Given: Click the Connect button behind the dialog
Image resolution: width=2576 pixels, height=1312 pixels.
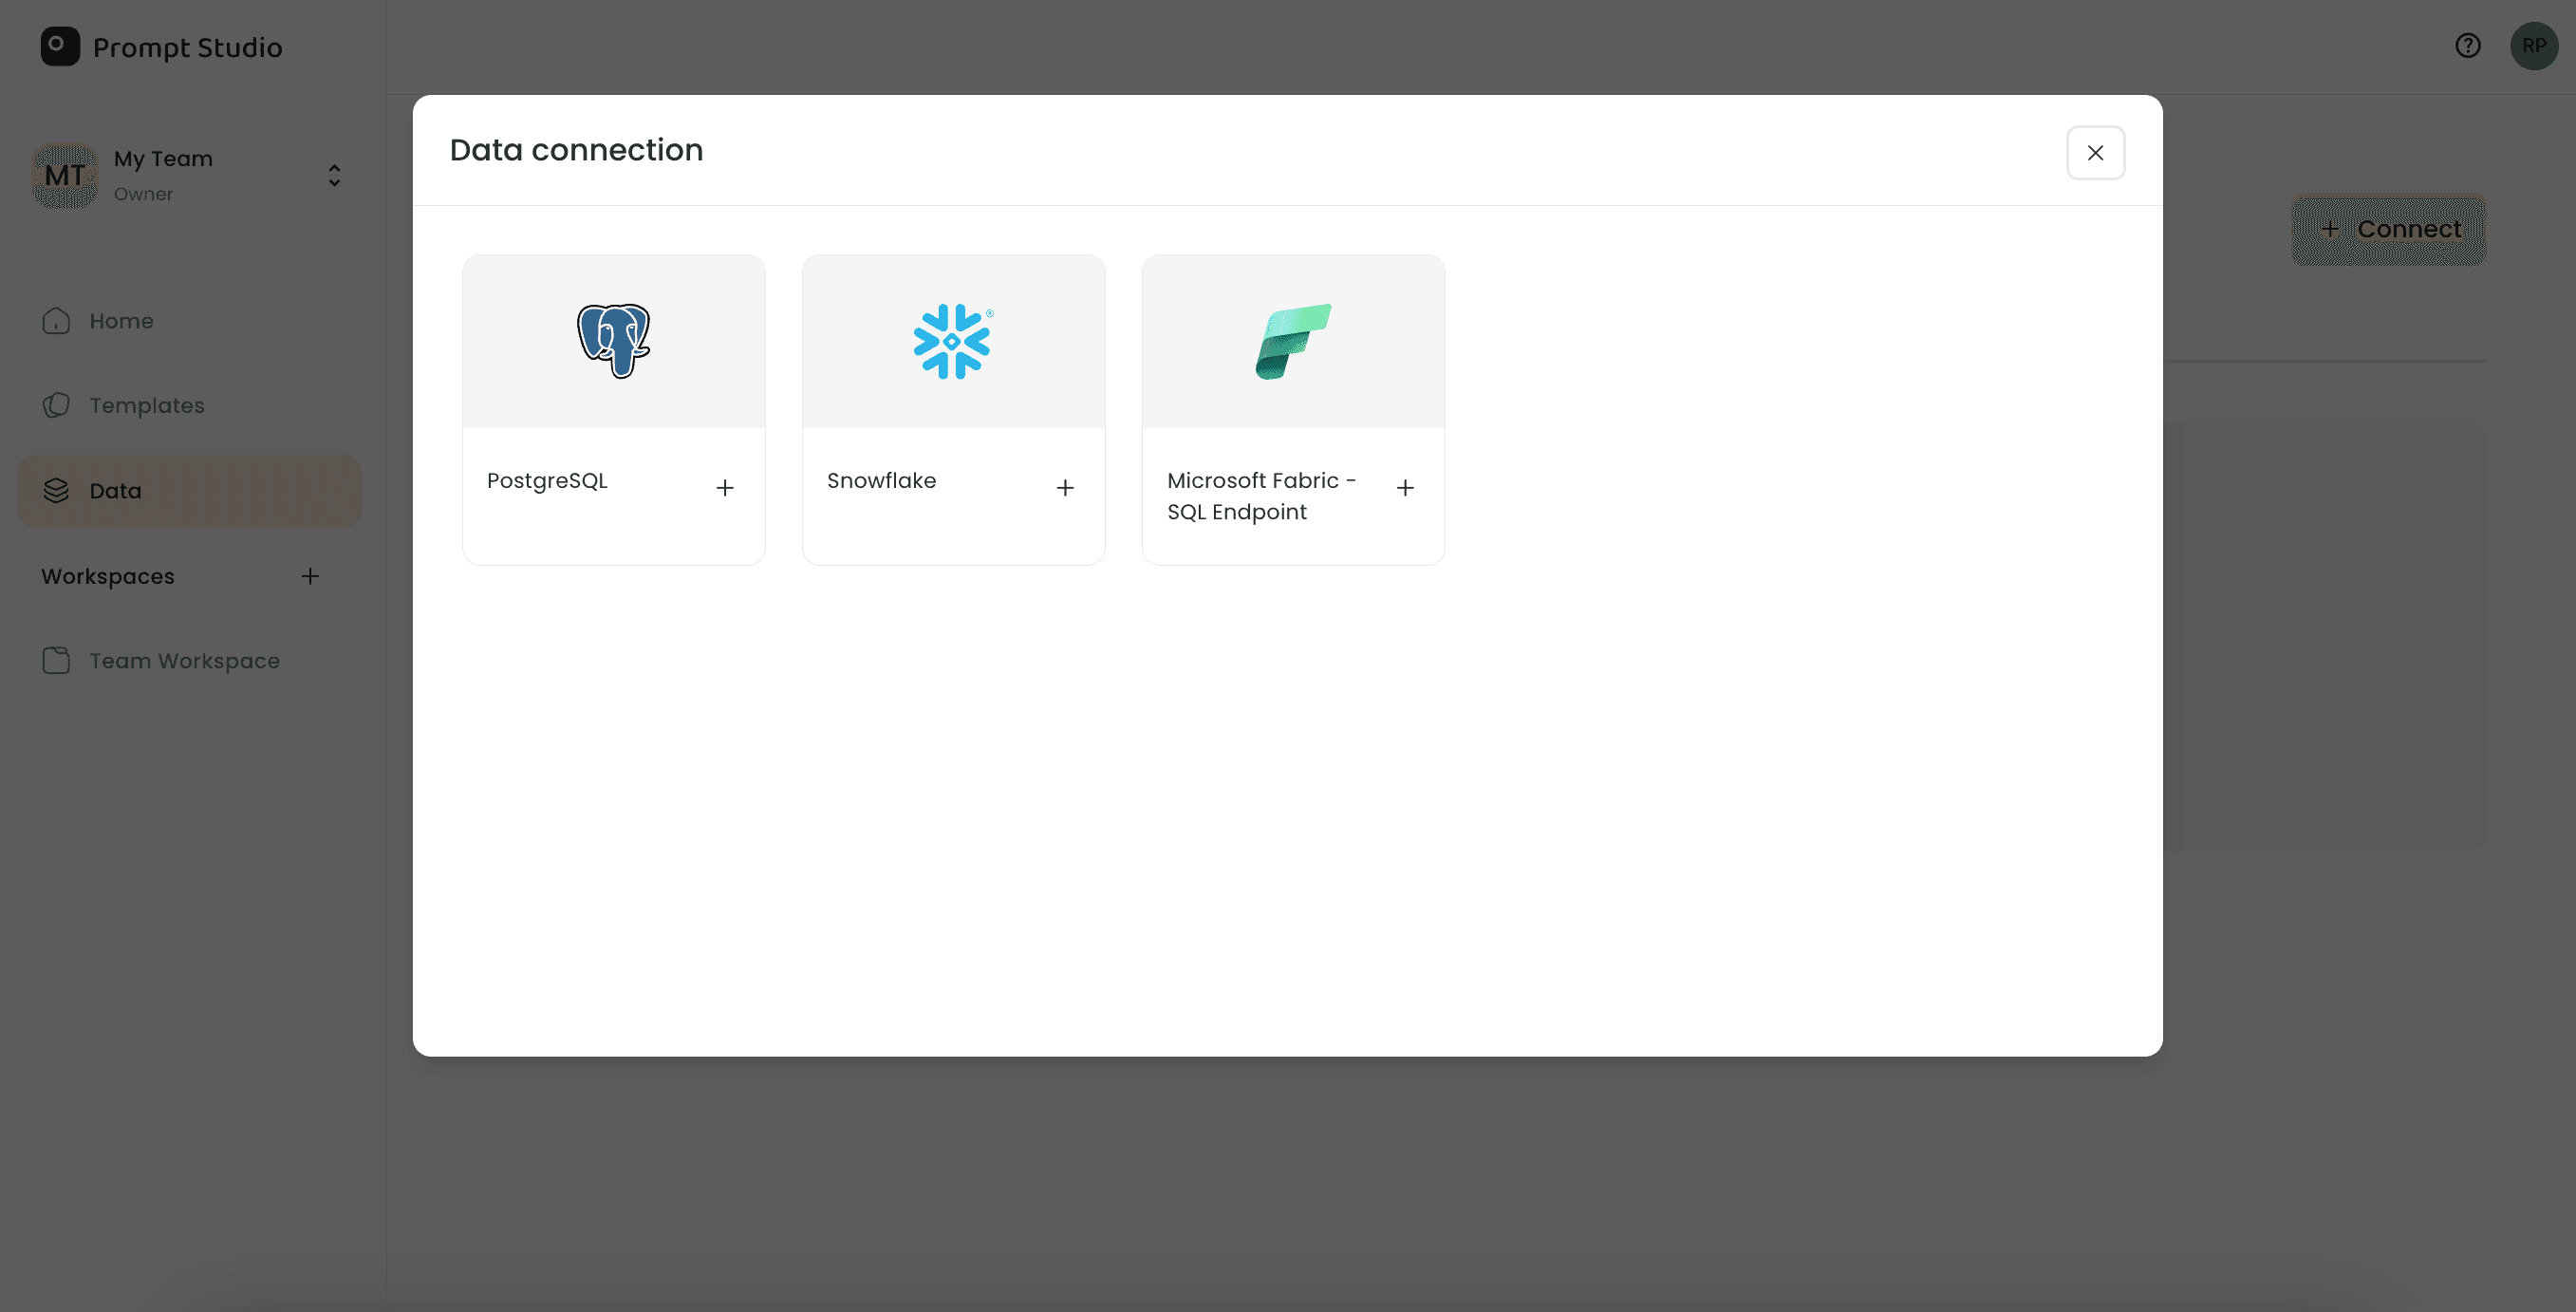Looking at the screenshot, I should tap(2388, 229).
